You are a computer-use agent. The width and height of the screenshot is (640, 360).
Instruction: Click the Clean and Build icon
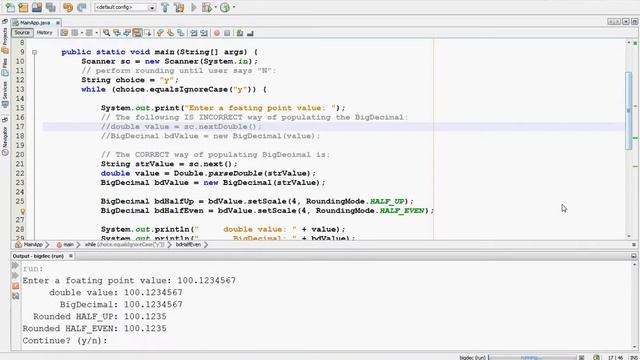179,7
